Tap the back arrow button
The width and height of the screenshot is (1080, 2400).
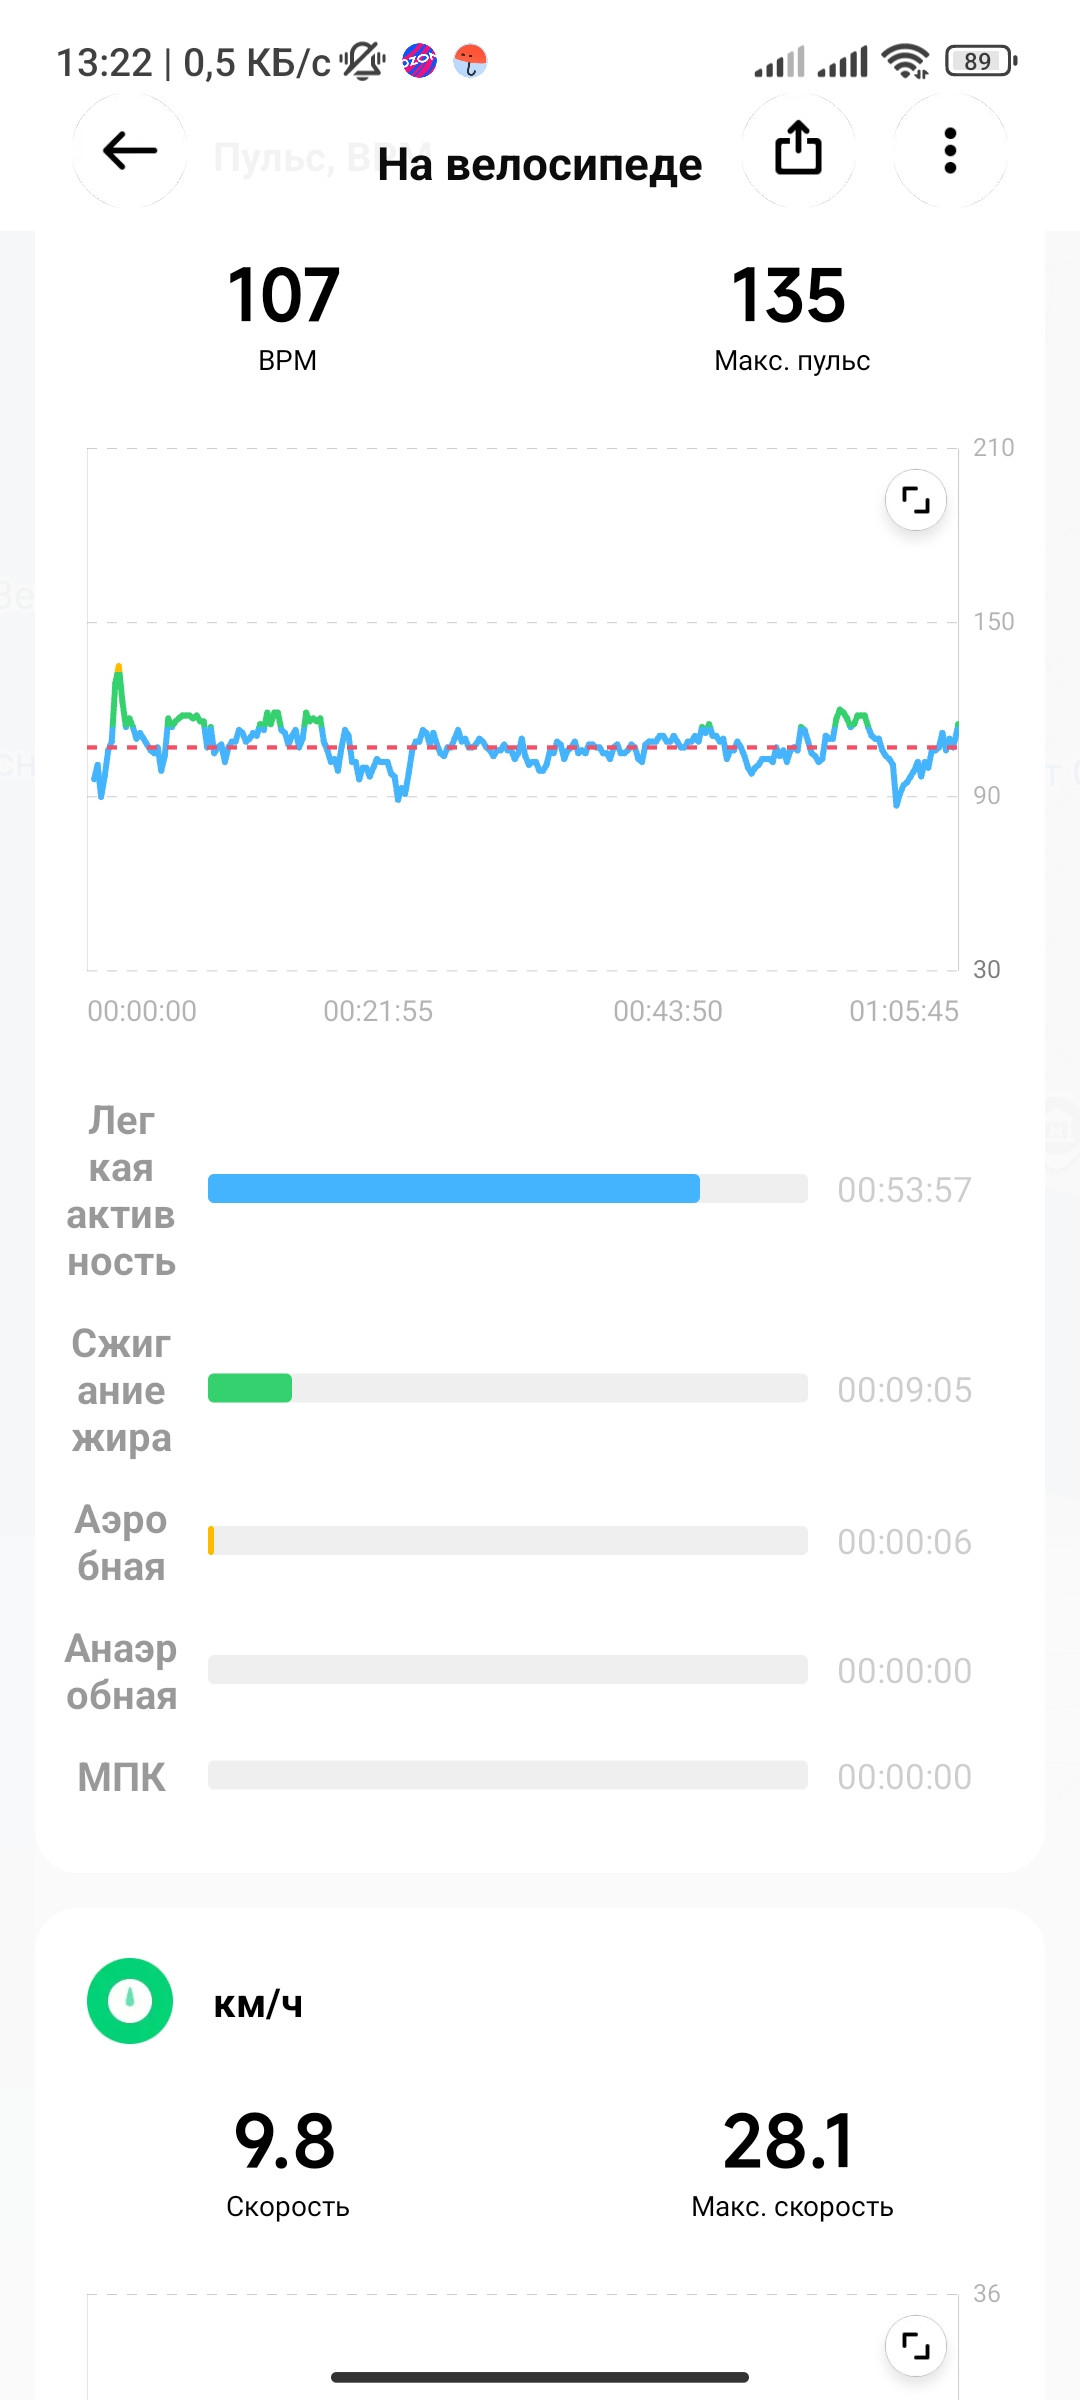130,151
